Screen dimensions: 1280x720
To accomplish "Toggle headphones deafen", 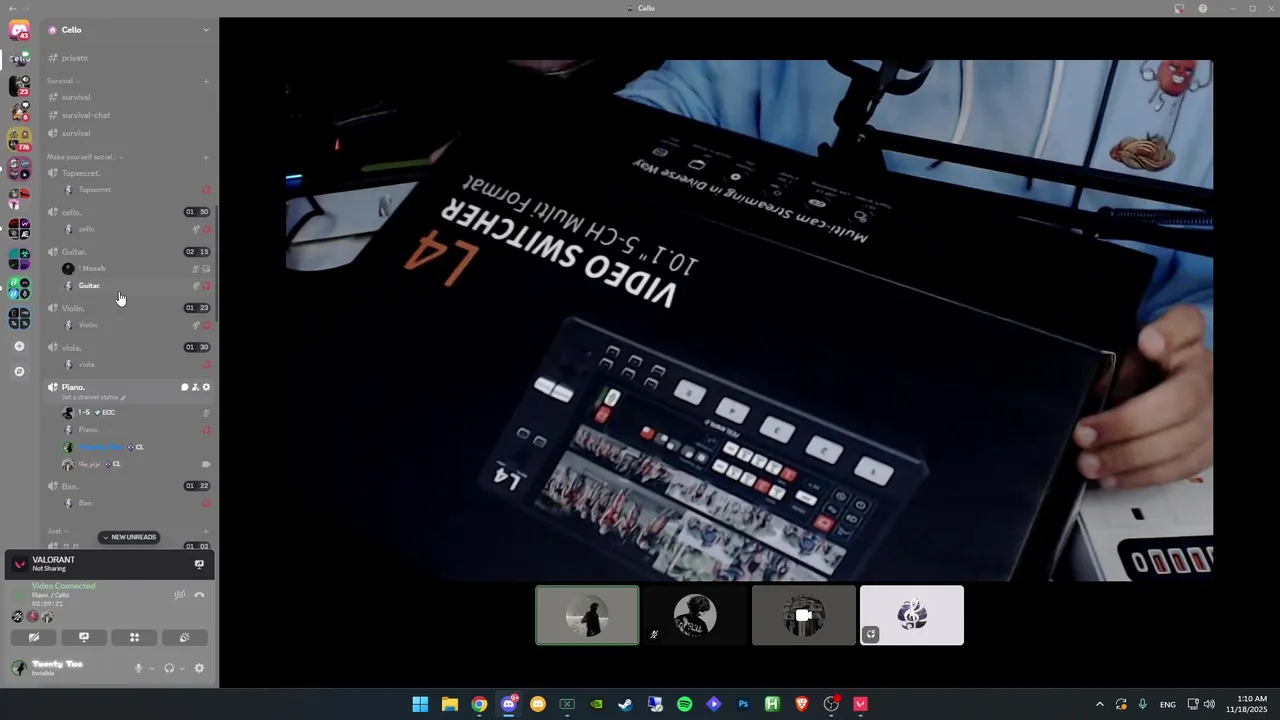I will click(x=169, y=668).
